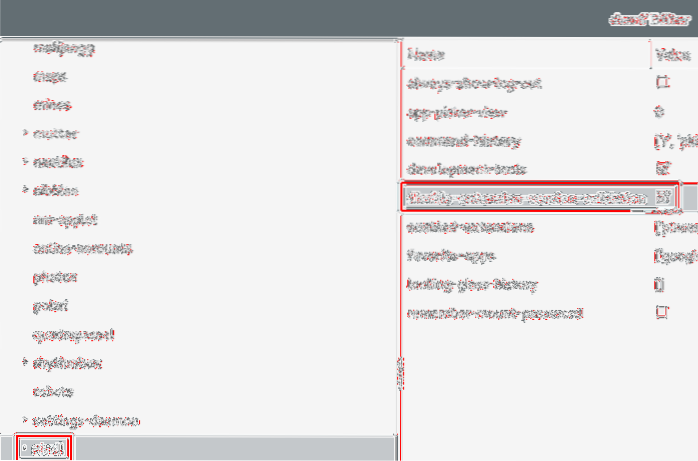Image resolution: width=698 pixels, height=461 pixels.
Task: Toggle the remember-mount-password checkbox
Action: [662, 313]
